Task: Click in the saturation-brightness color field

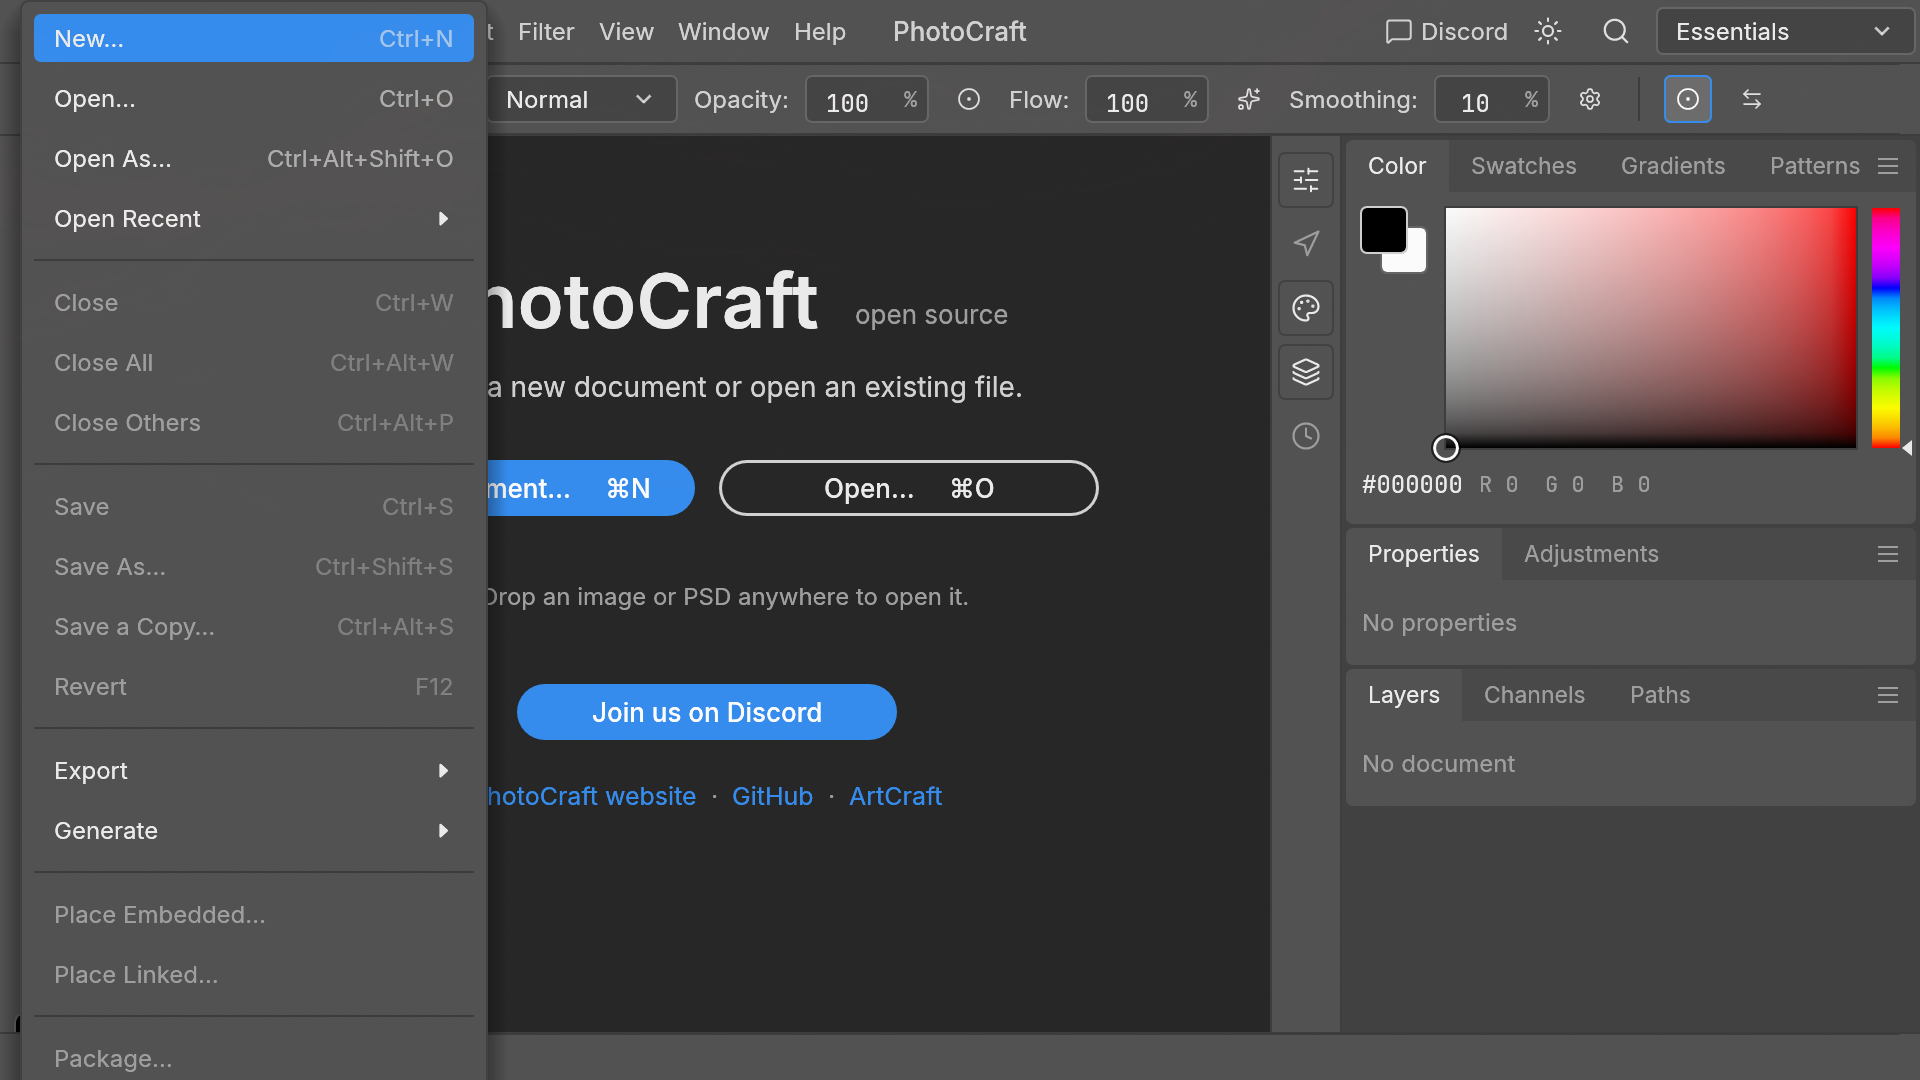Action: [1651, 327]
